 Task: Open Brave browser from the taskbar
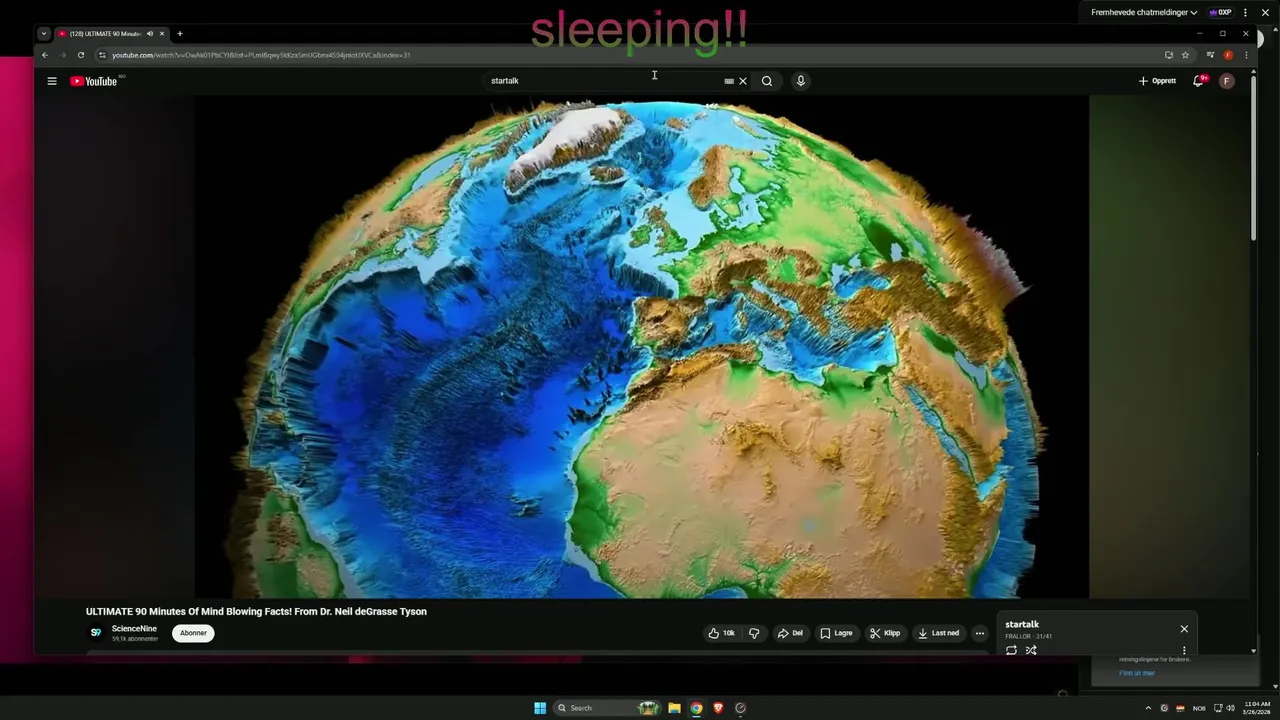click(718, 708)
